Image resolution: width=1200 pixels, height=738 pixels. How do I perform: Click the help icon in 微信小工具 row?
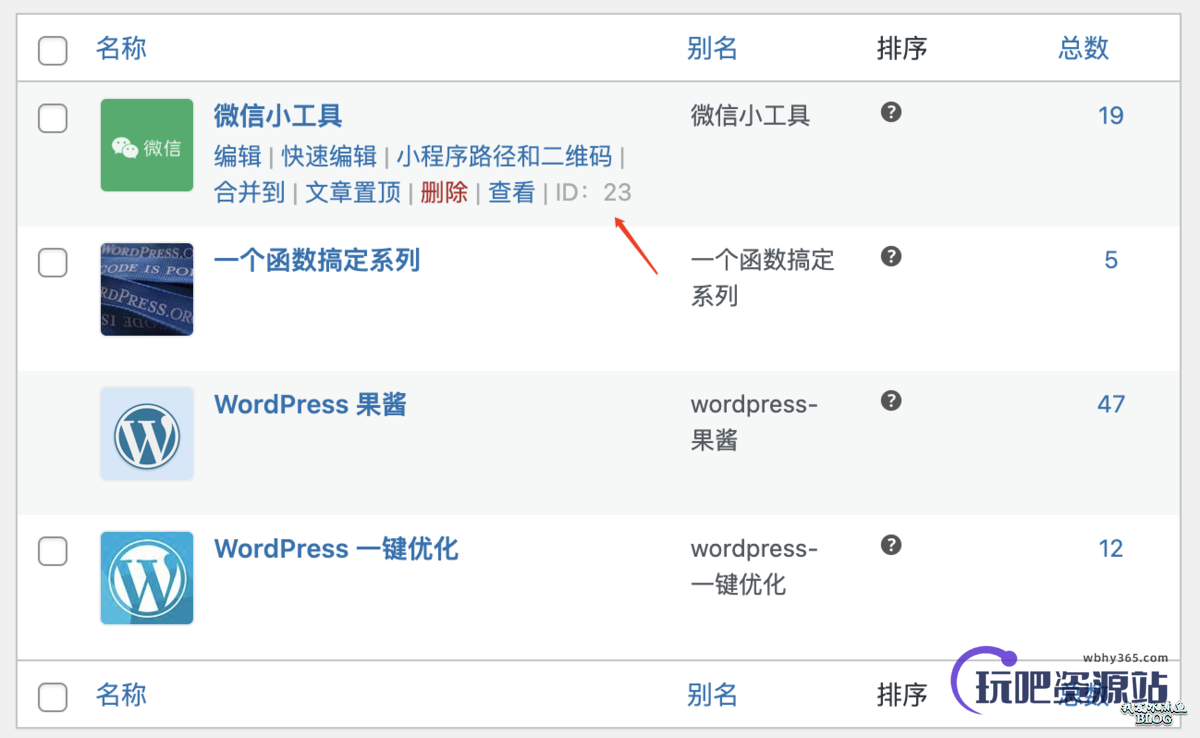tap(891, 112)
